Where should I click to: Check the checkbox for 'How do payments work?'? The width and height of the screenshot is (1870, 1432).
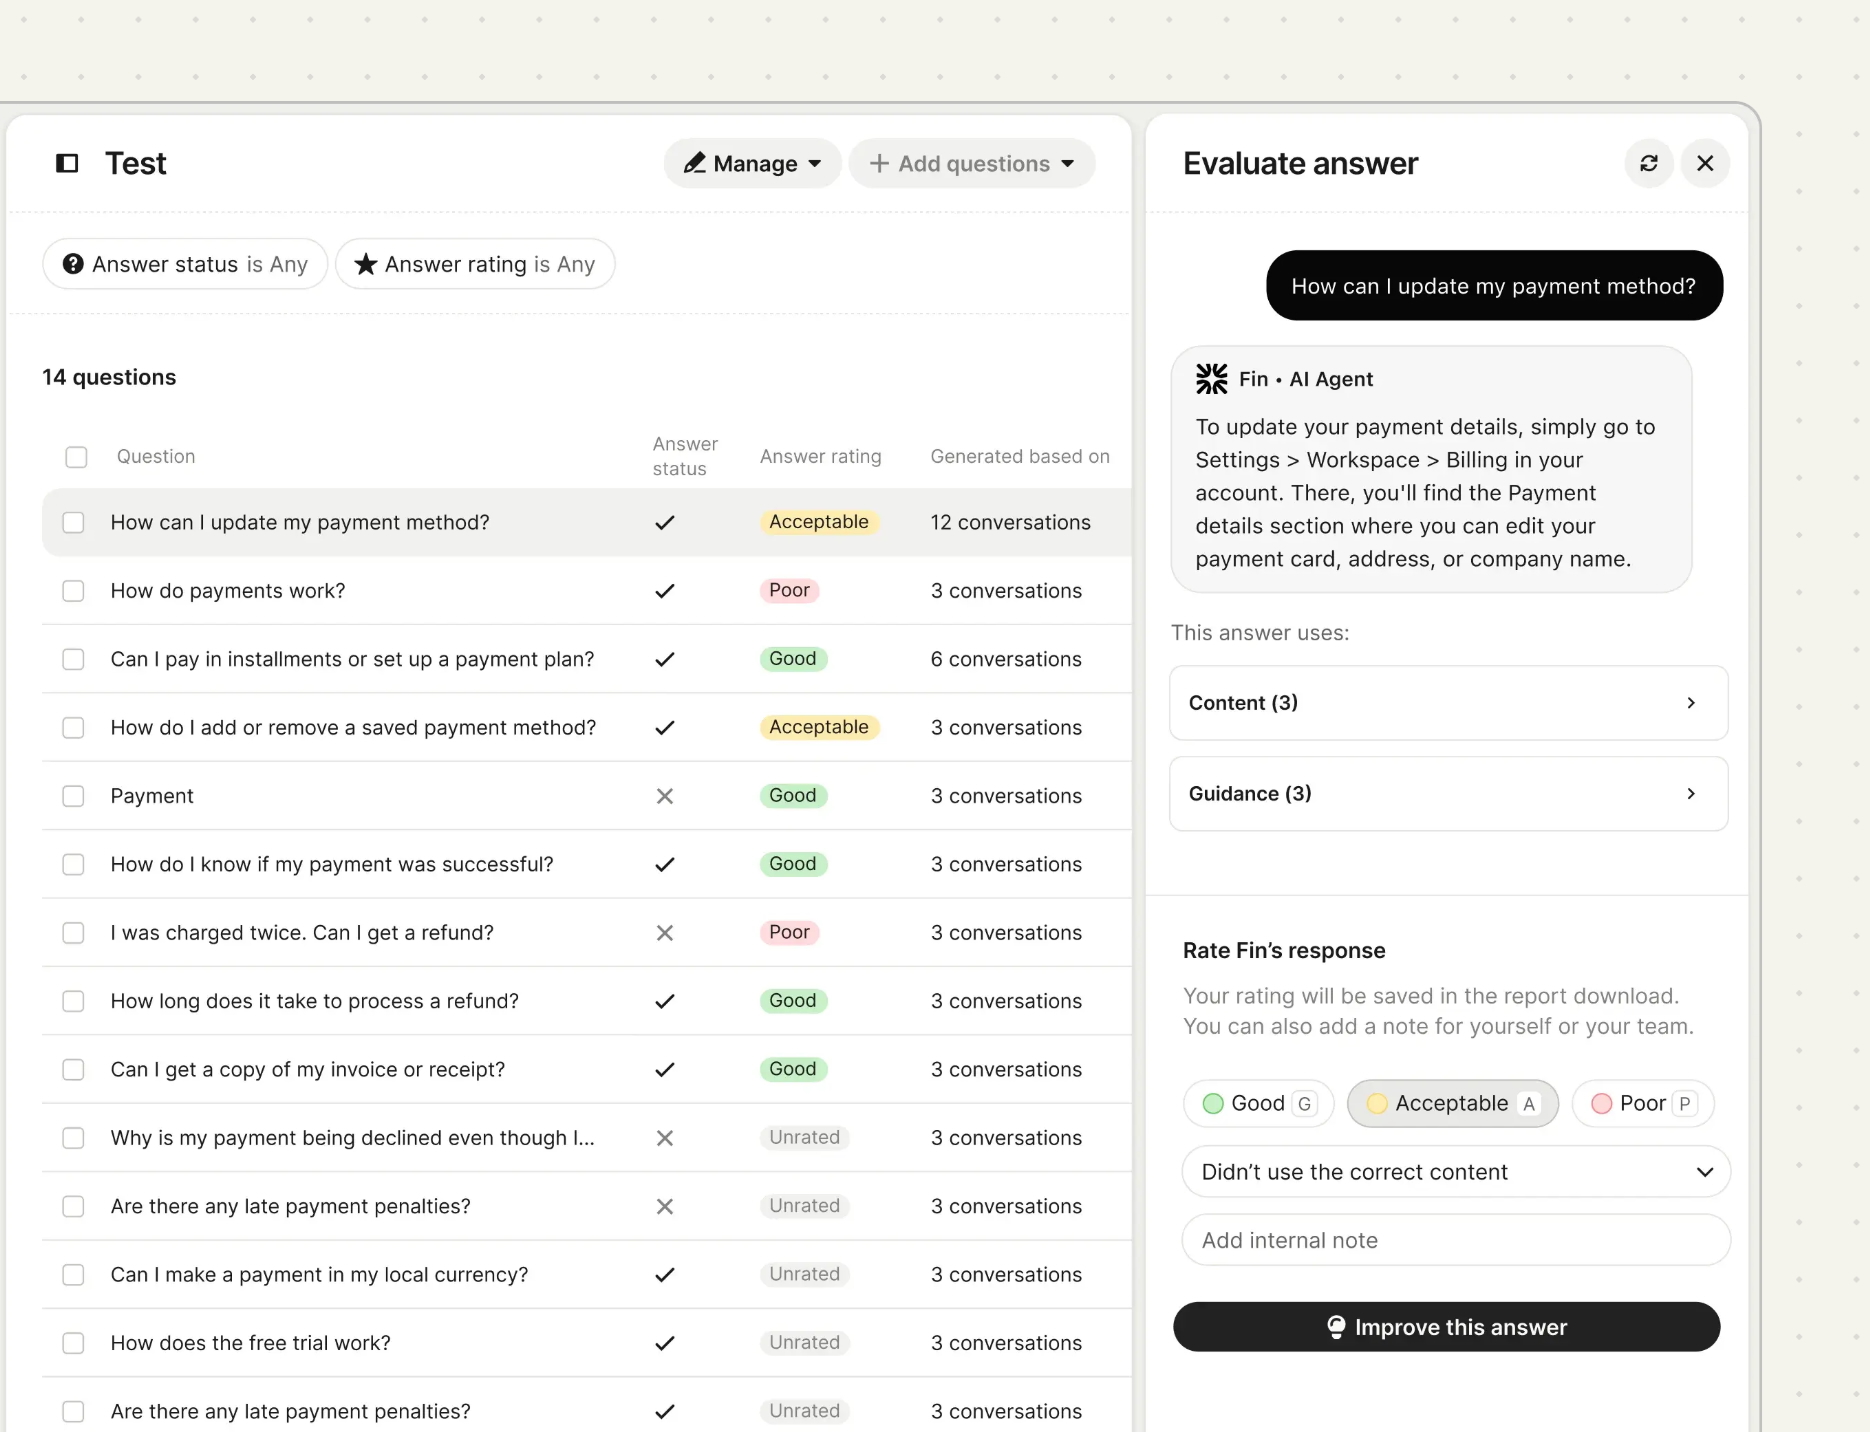coord(73,590)
